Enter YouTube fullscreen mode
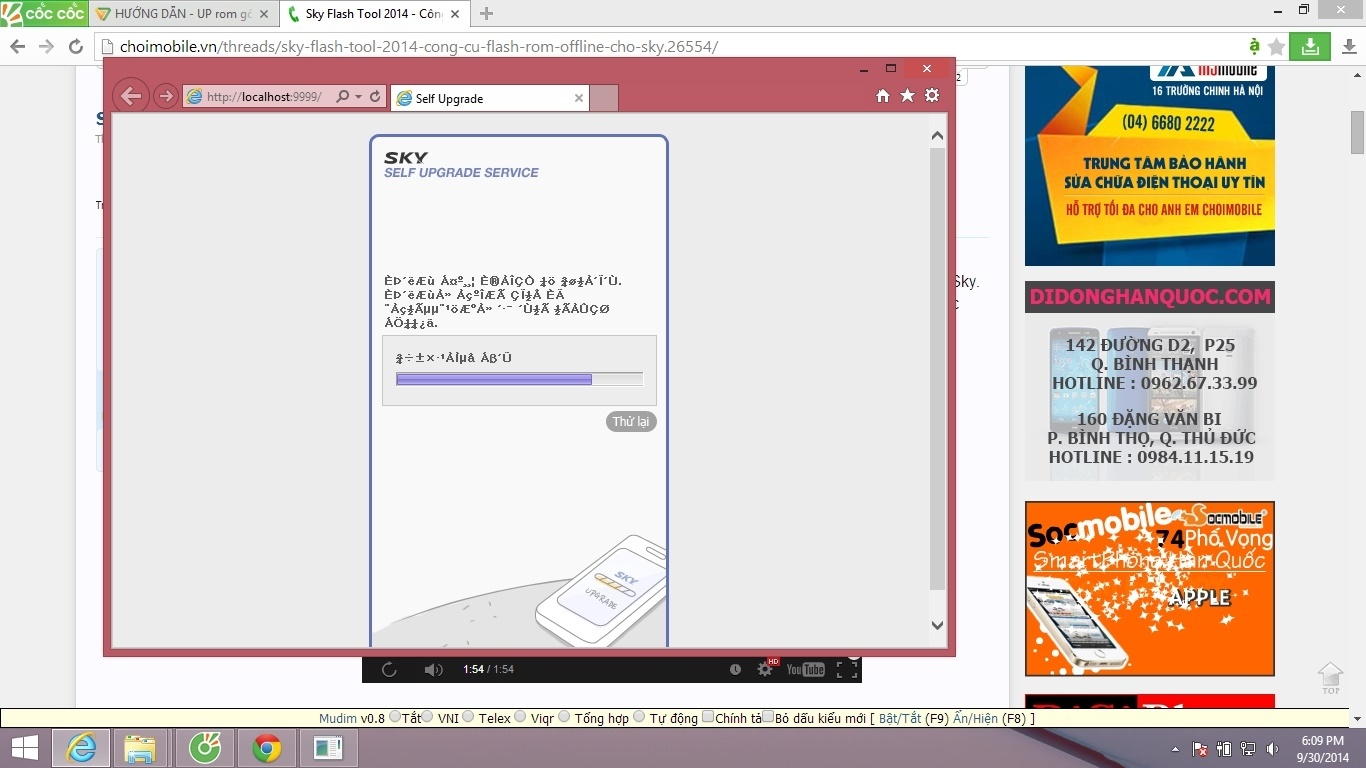The height and width of the screenshot is (768, 1366). coord(846,670)
